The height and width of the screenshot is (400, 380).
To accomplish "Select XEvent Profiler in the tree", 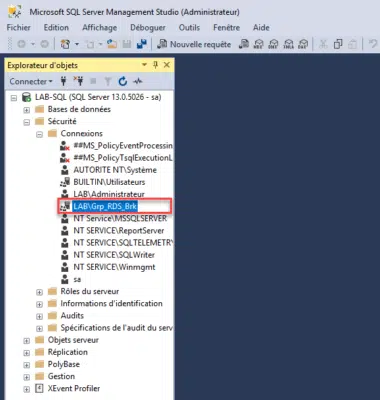I will tap(74, 388).
